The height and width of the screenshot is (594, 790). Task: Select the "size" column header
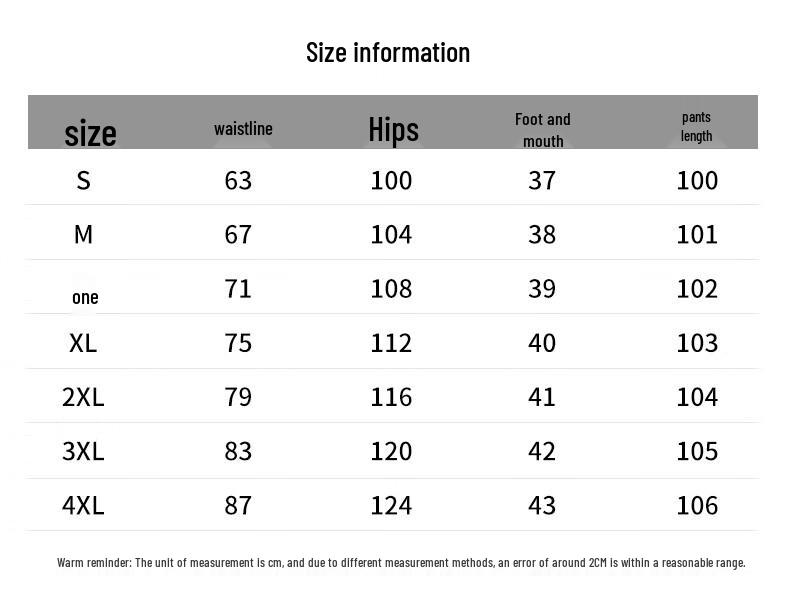click(90, 132)
